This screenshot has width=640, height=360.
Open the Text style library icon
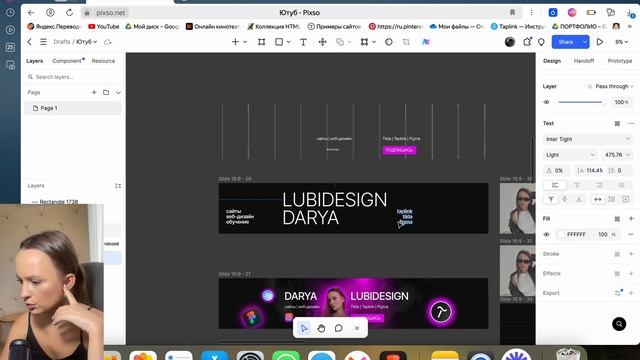[x=617, y=123]
